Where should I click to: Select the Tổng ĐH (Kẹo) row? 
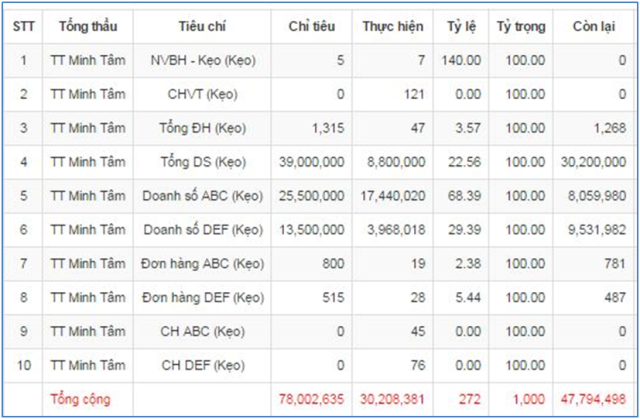pos(320,128)
